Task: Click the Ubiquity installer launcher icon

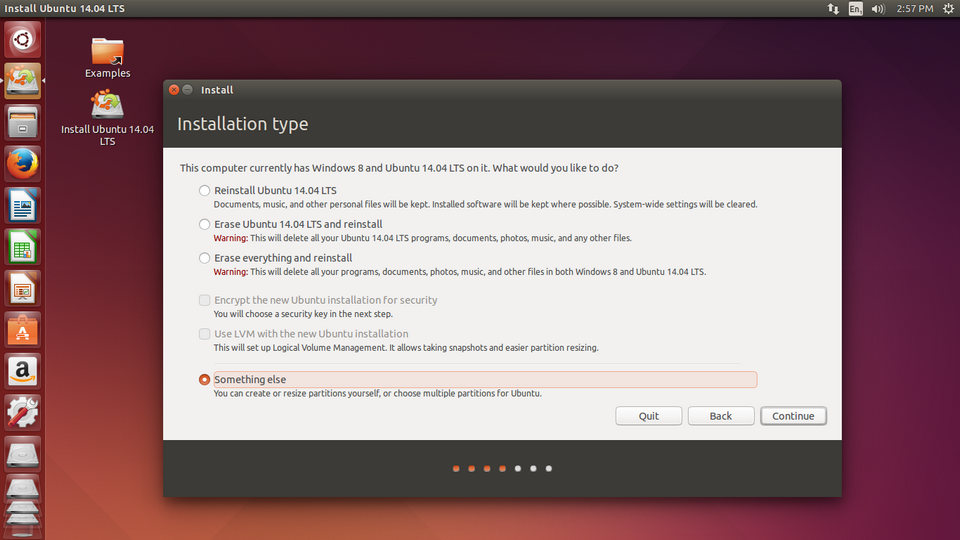Action: point(23,81)
